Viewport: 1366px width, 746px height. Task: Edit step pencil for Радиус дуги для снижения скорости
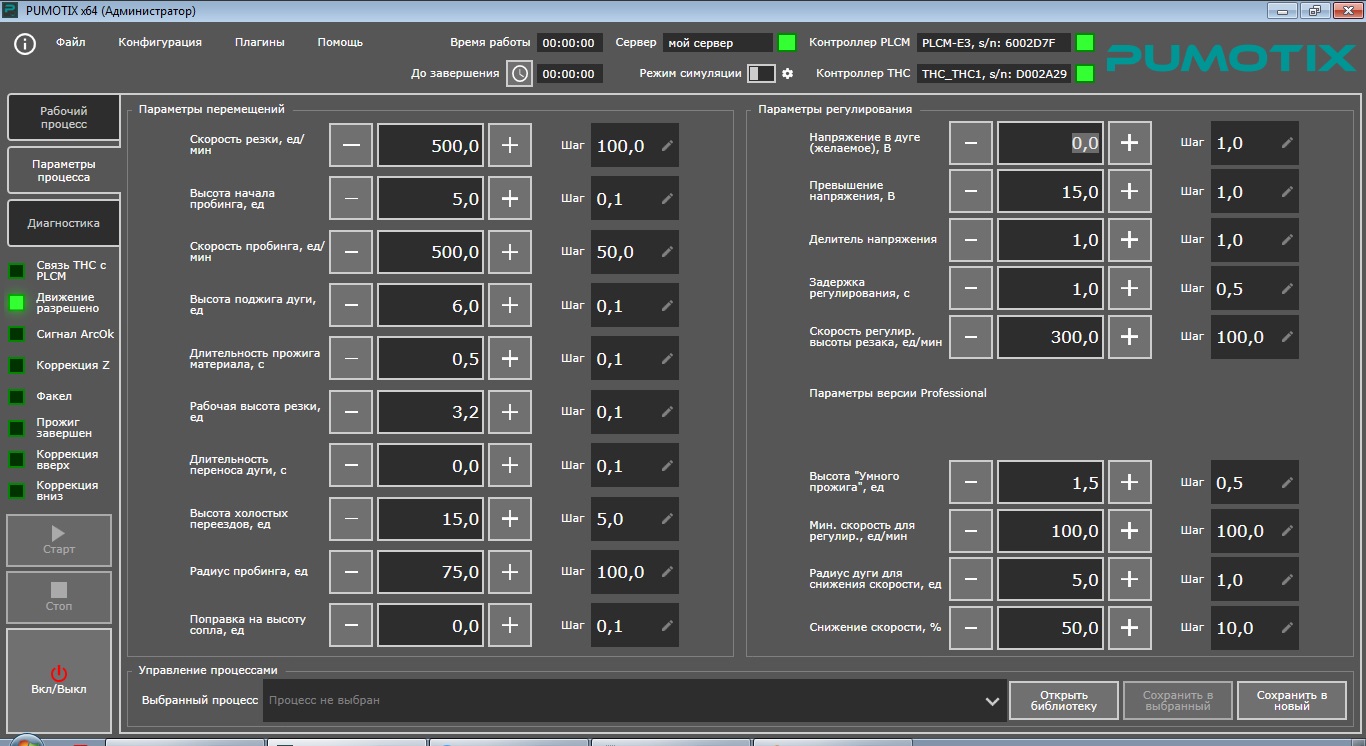[1287, 580]
